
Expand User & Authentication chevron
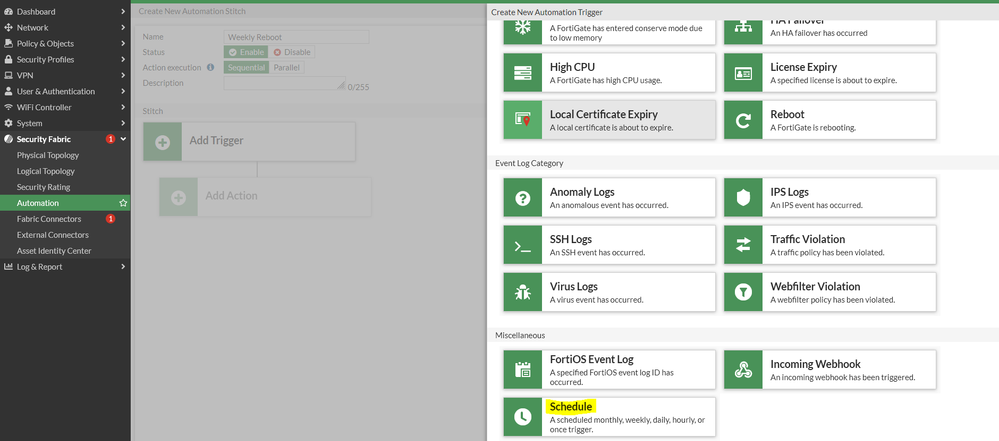click(x=123, y=91)
